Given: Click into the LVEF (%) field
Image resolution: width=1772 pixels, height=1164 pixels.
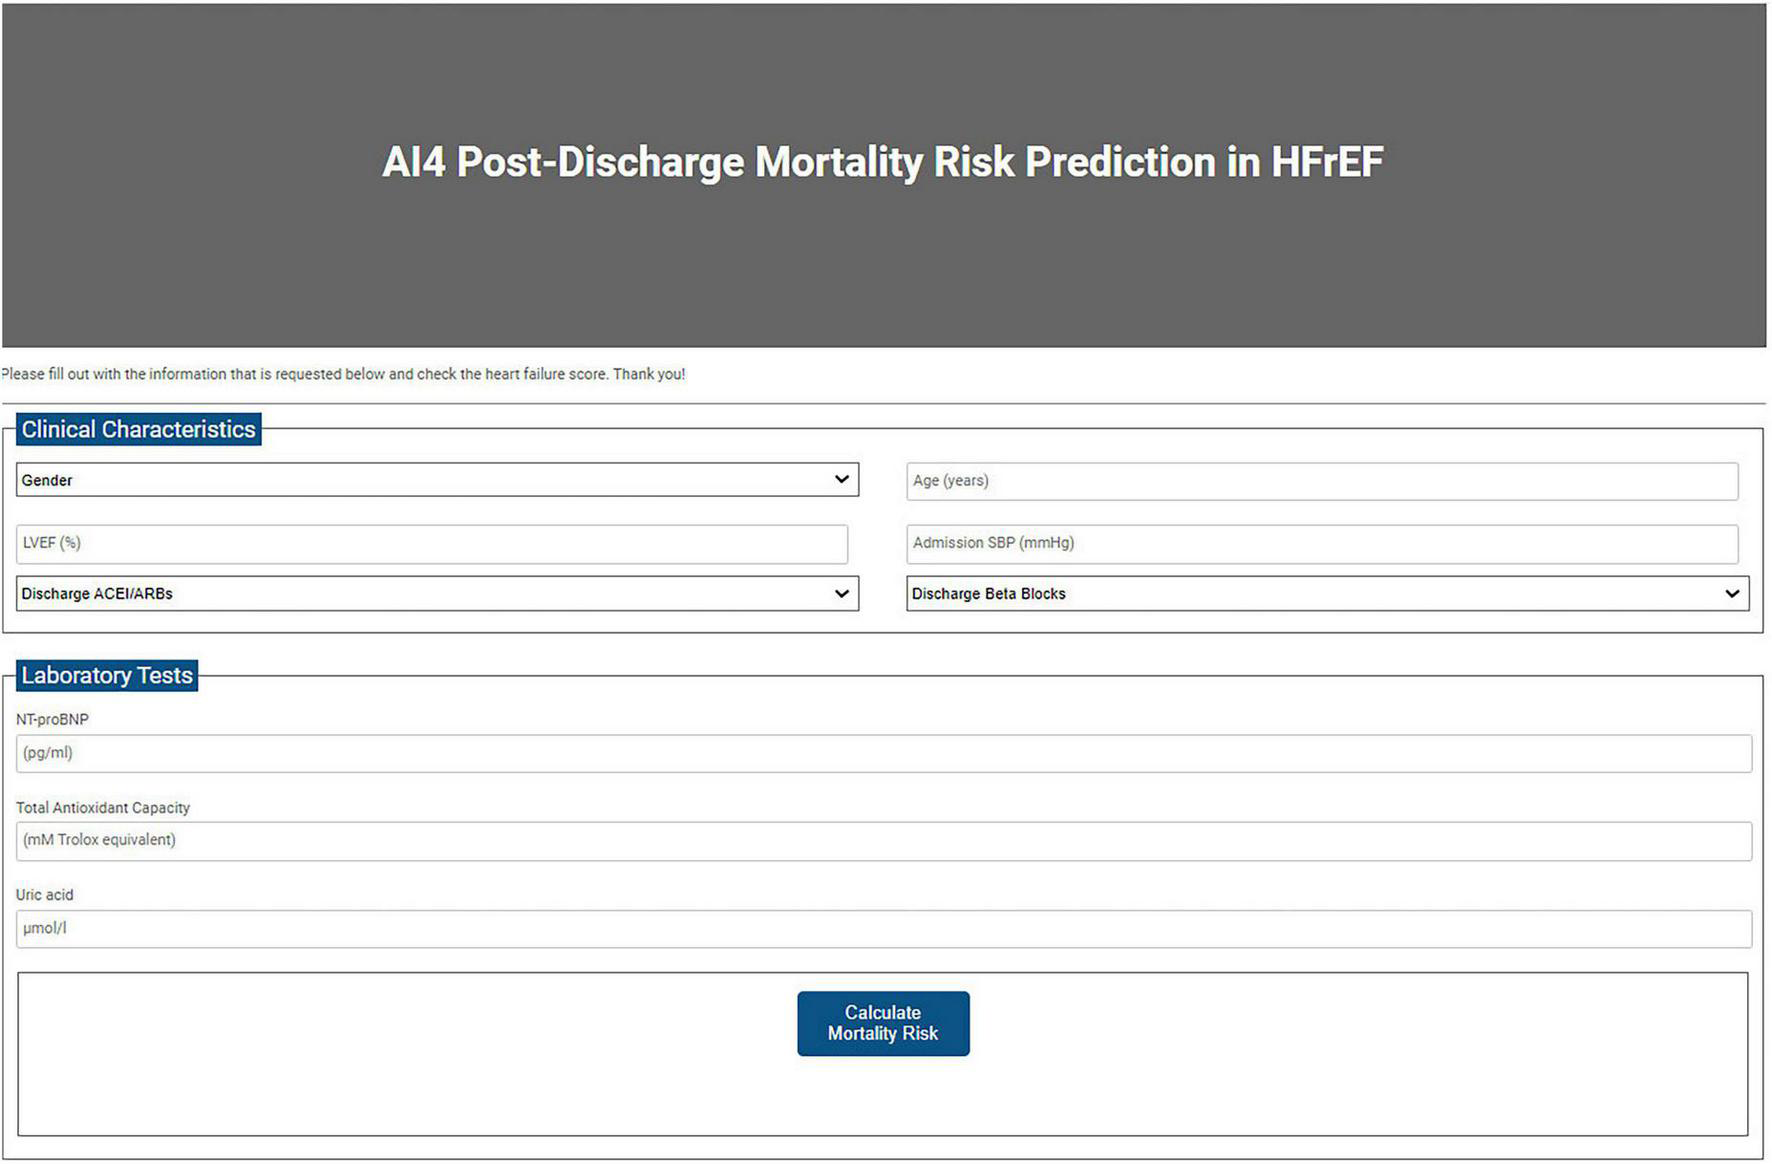Looking at the screenshot, I should (431, 543).
